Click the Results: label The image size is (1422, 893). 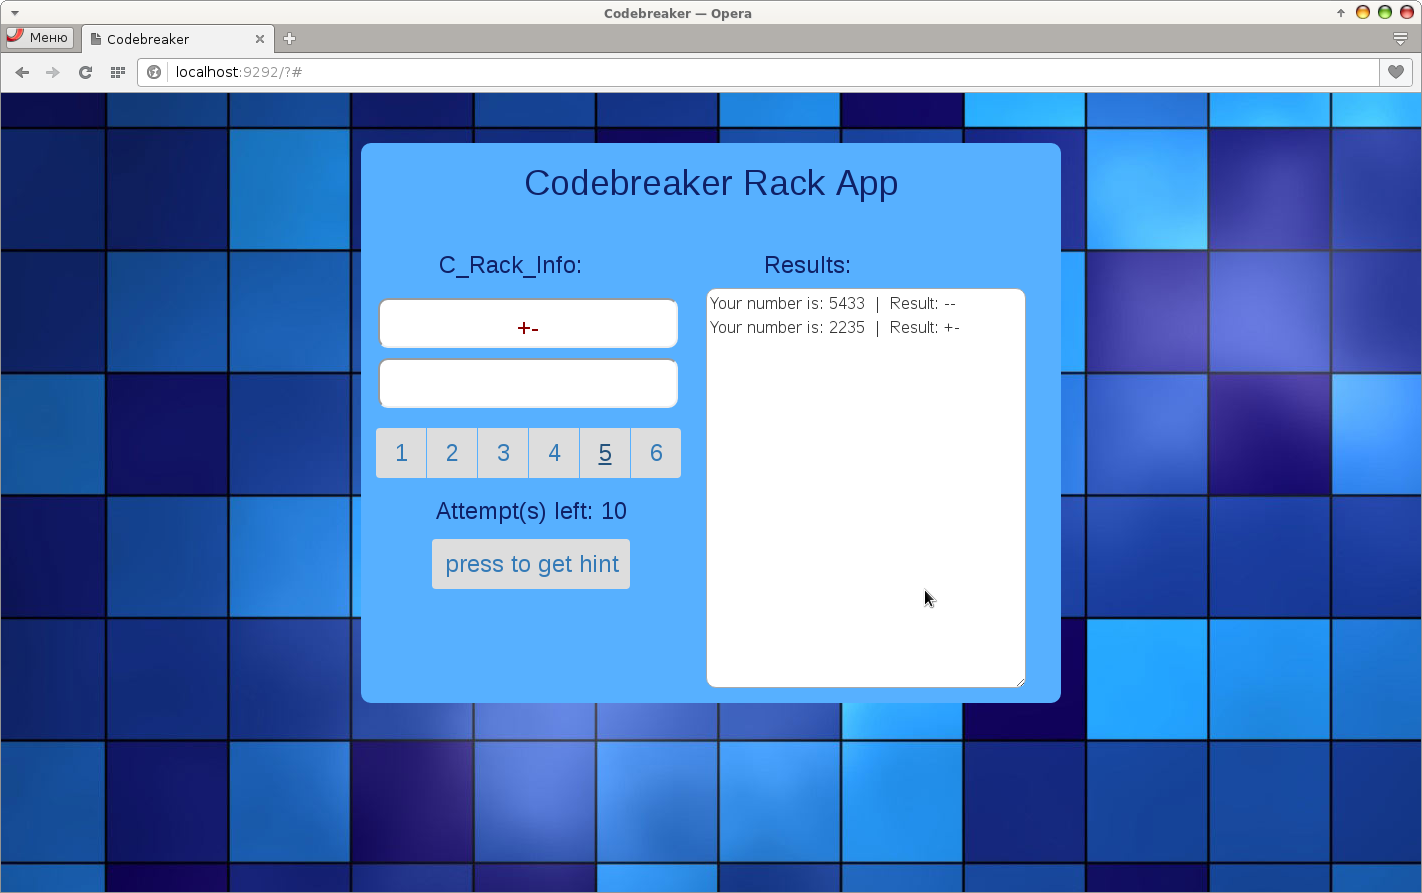click(807, 265)
